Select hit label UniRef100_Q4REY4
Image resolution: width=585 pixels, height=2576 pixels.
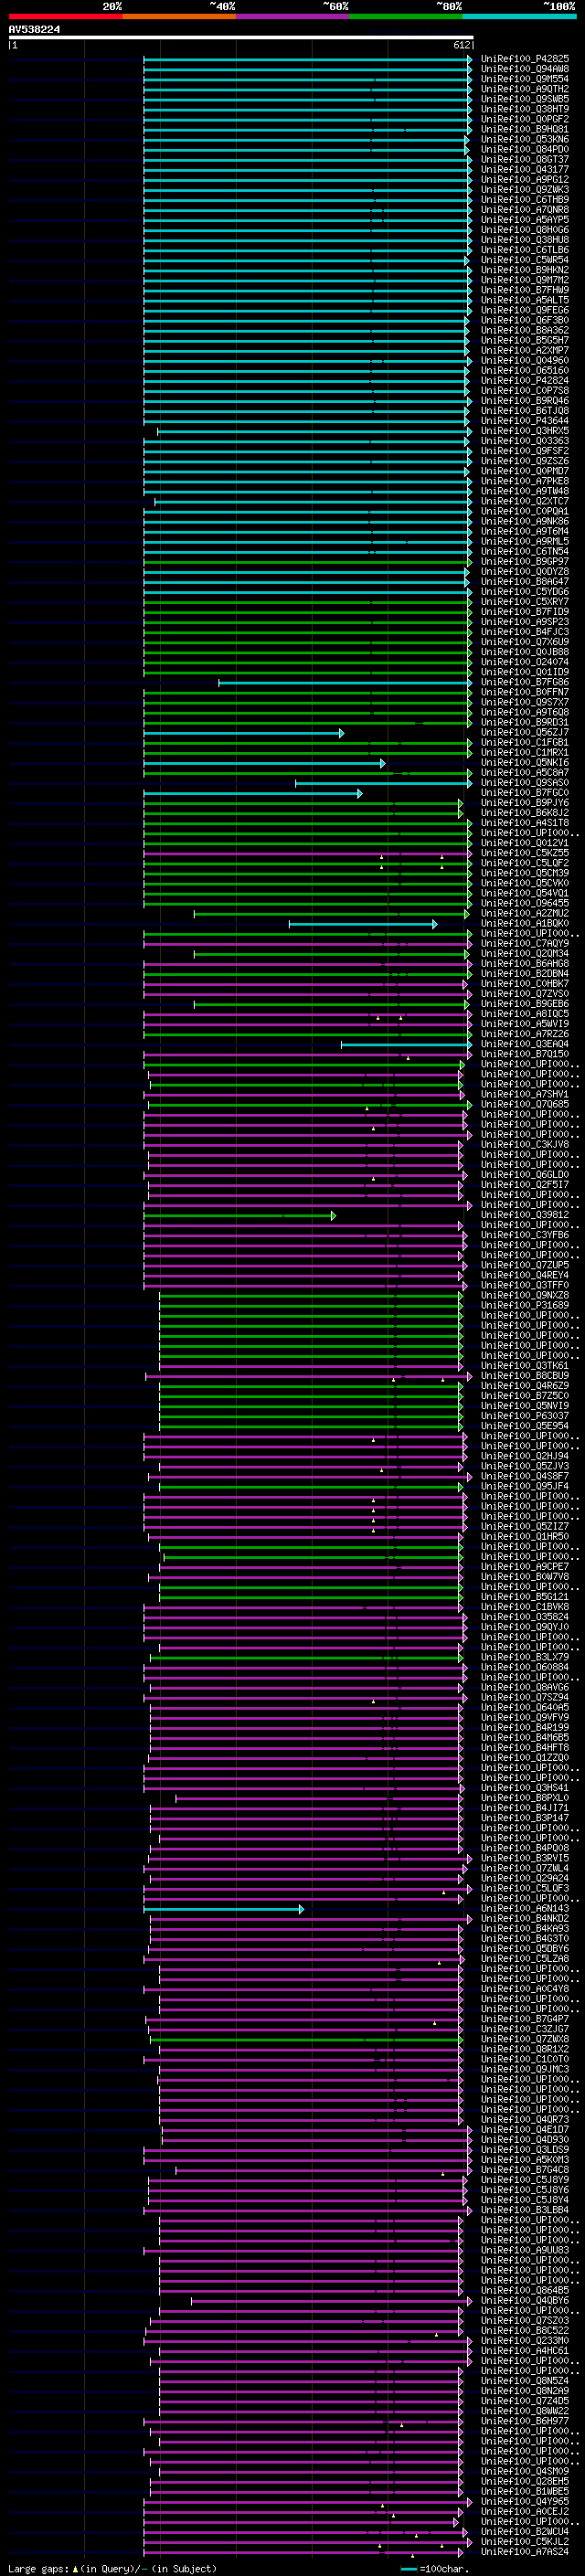coord(525,1275)
